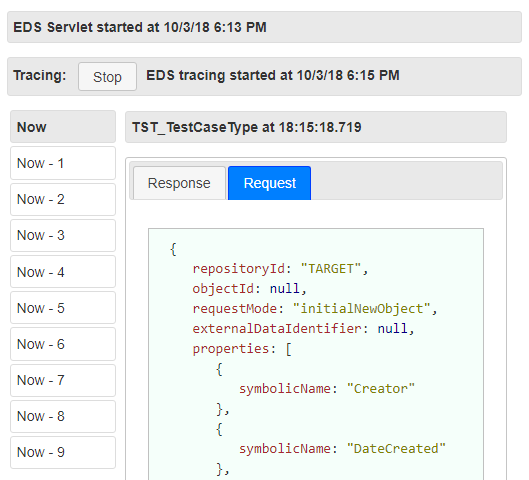Click the symbolicName "DateCreated" line

click(342, 449)
